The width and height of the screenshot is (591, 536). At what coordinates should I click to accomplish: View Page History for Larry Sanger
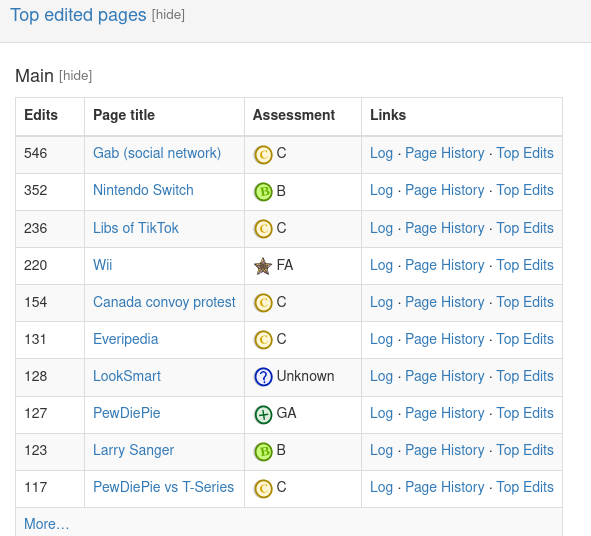tap(445, 450)
